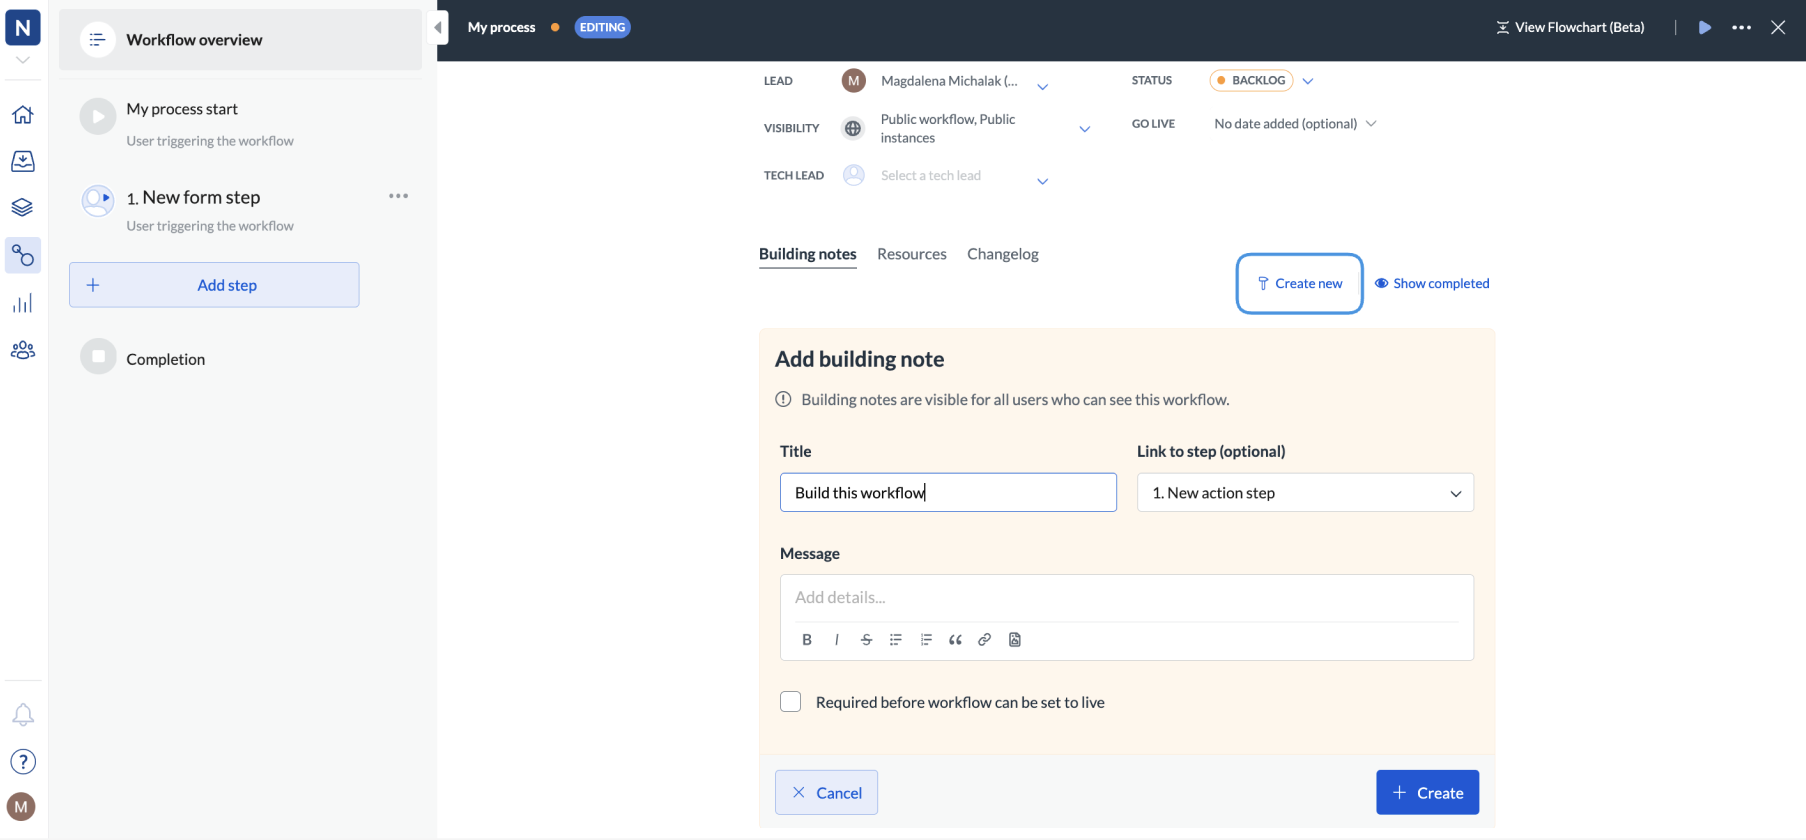This screenshot has height=840, width=1806.
Task: Attach a file in message editor
Action: pos(1015,640)
